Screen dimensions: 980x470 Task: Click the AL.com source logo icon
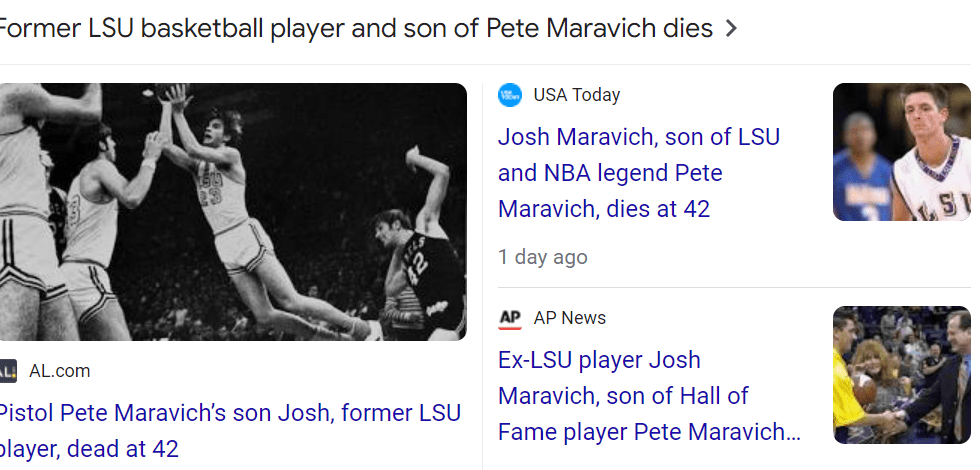tap(7, 371)
